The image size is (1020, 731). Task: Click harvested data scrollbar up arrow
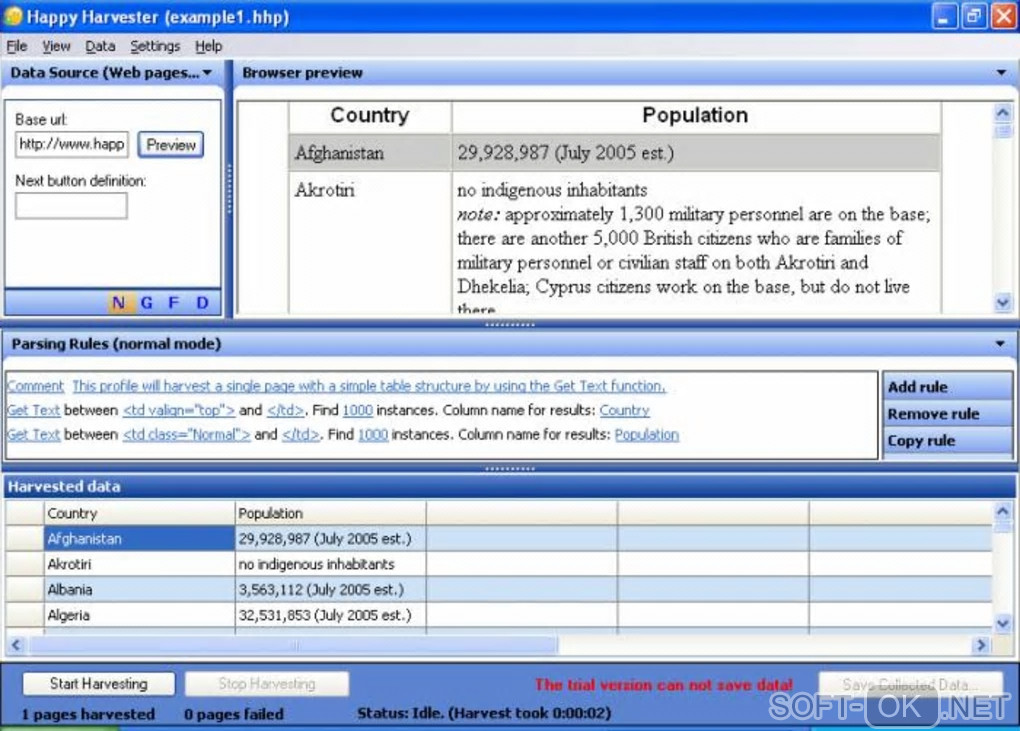[1002, 512]
